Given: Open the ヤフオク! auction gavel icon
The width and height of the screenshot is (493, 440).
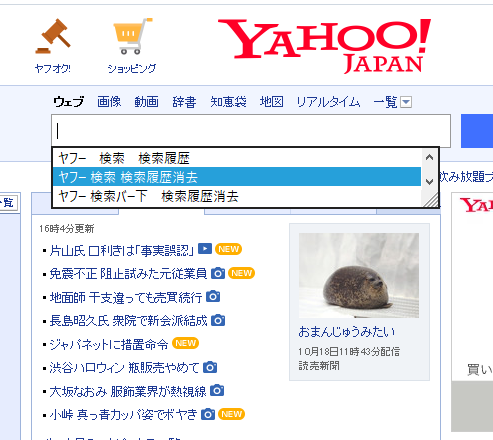Looking at the screenshot, I should coord(53,36).
